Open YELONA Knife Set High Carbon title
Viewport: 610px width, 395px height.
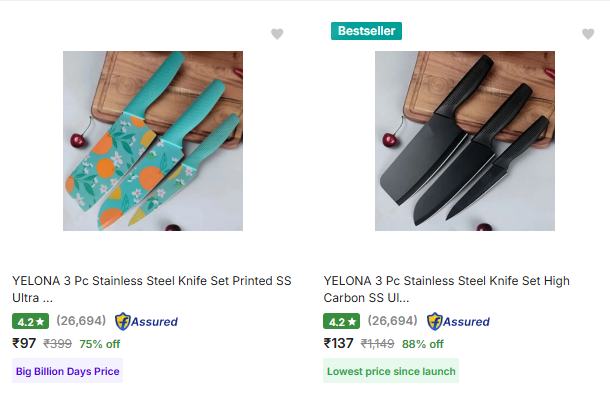click(447, 289)
